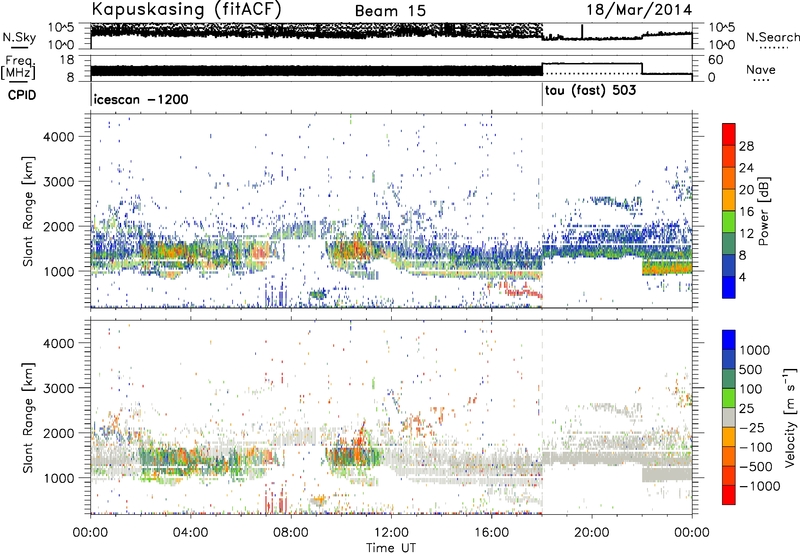
Task: Click the '18' frequency axis tick label
Action: [x=67, y=60]
